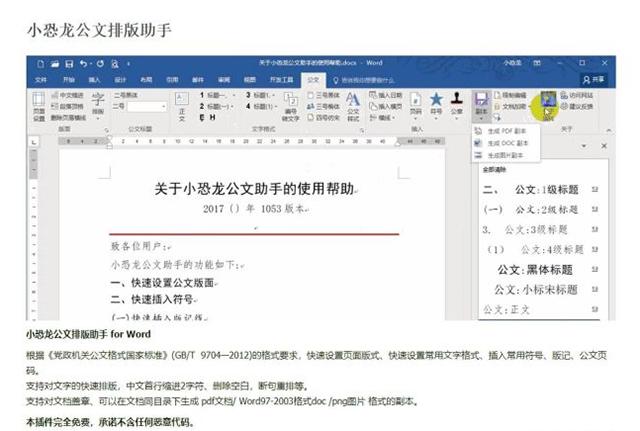This screenshot has width=640, height=431.
Task: Choose 生成 PDF 副本 from dropdown menu
Action: (x=505, y=131)
